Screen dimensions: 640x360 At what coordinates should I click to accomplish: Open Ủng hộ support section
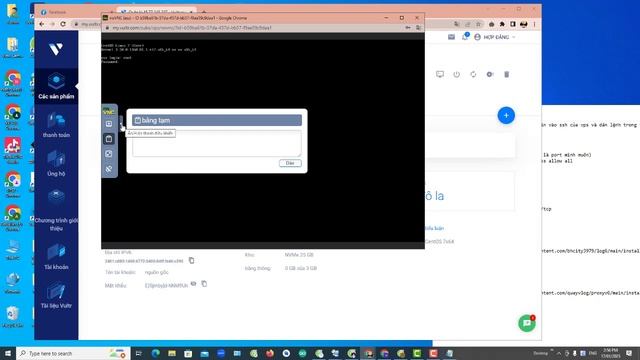pos(56,163)
